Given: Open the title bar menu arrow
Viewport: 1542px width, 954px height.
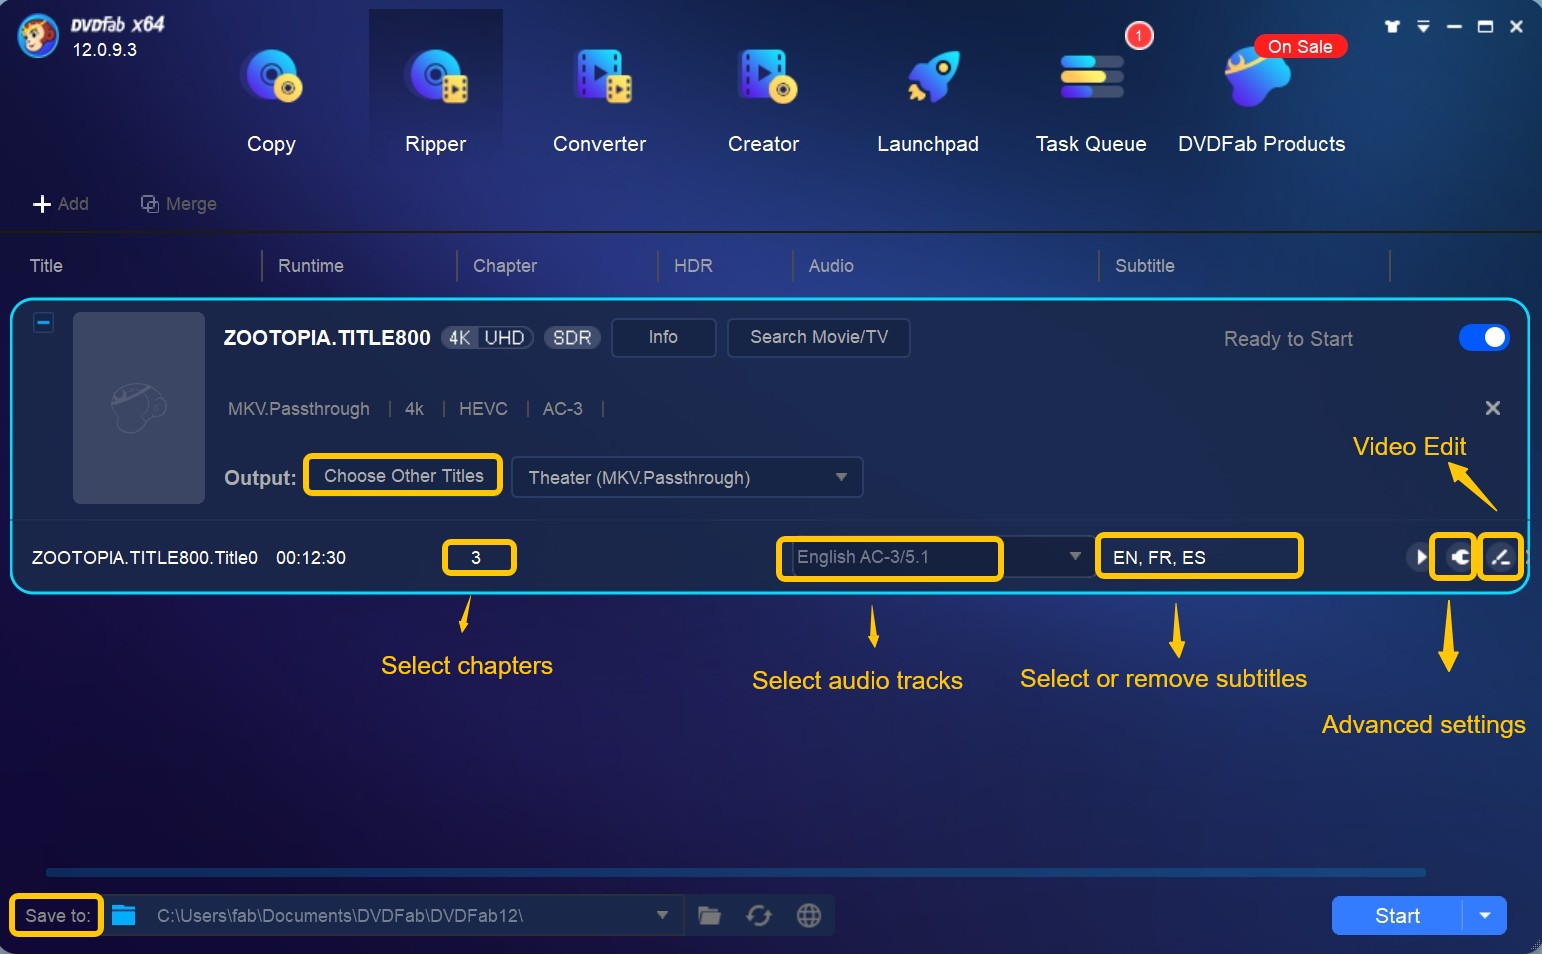Looking at the screenshot, I should [x=1423, y=27].
